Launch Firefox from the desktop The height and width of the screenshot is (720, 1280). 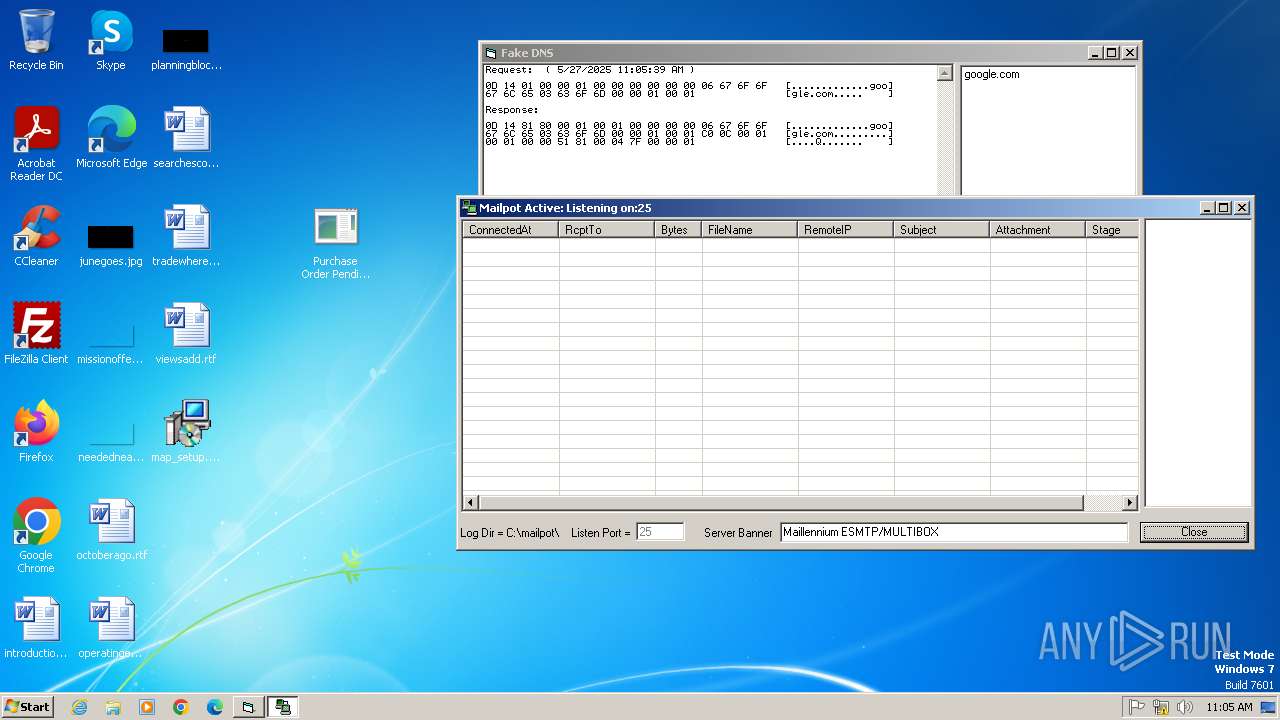(x=36, y=431)
